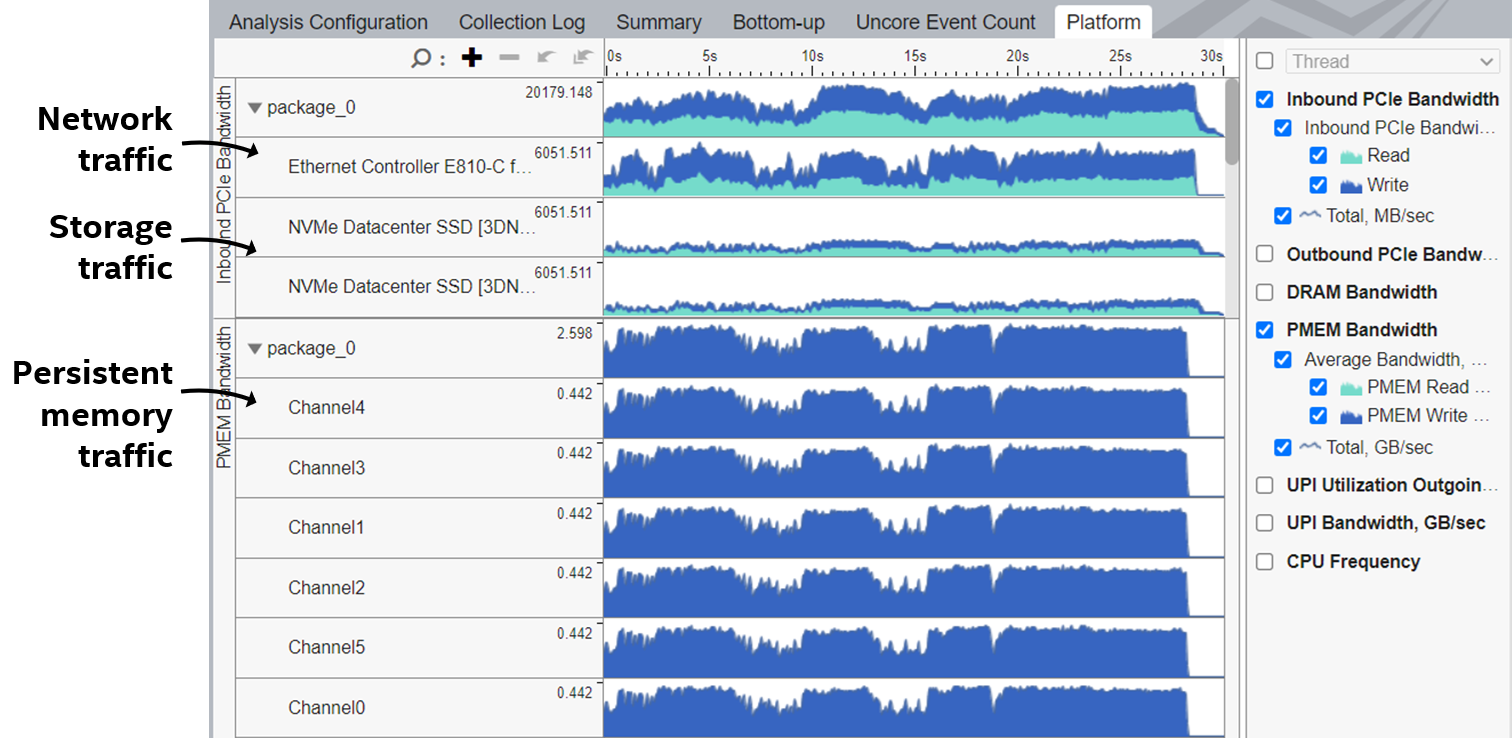Zoom in with the plus icon
The height and width of the screenshot is (738, 1512).
click(472, 58)
